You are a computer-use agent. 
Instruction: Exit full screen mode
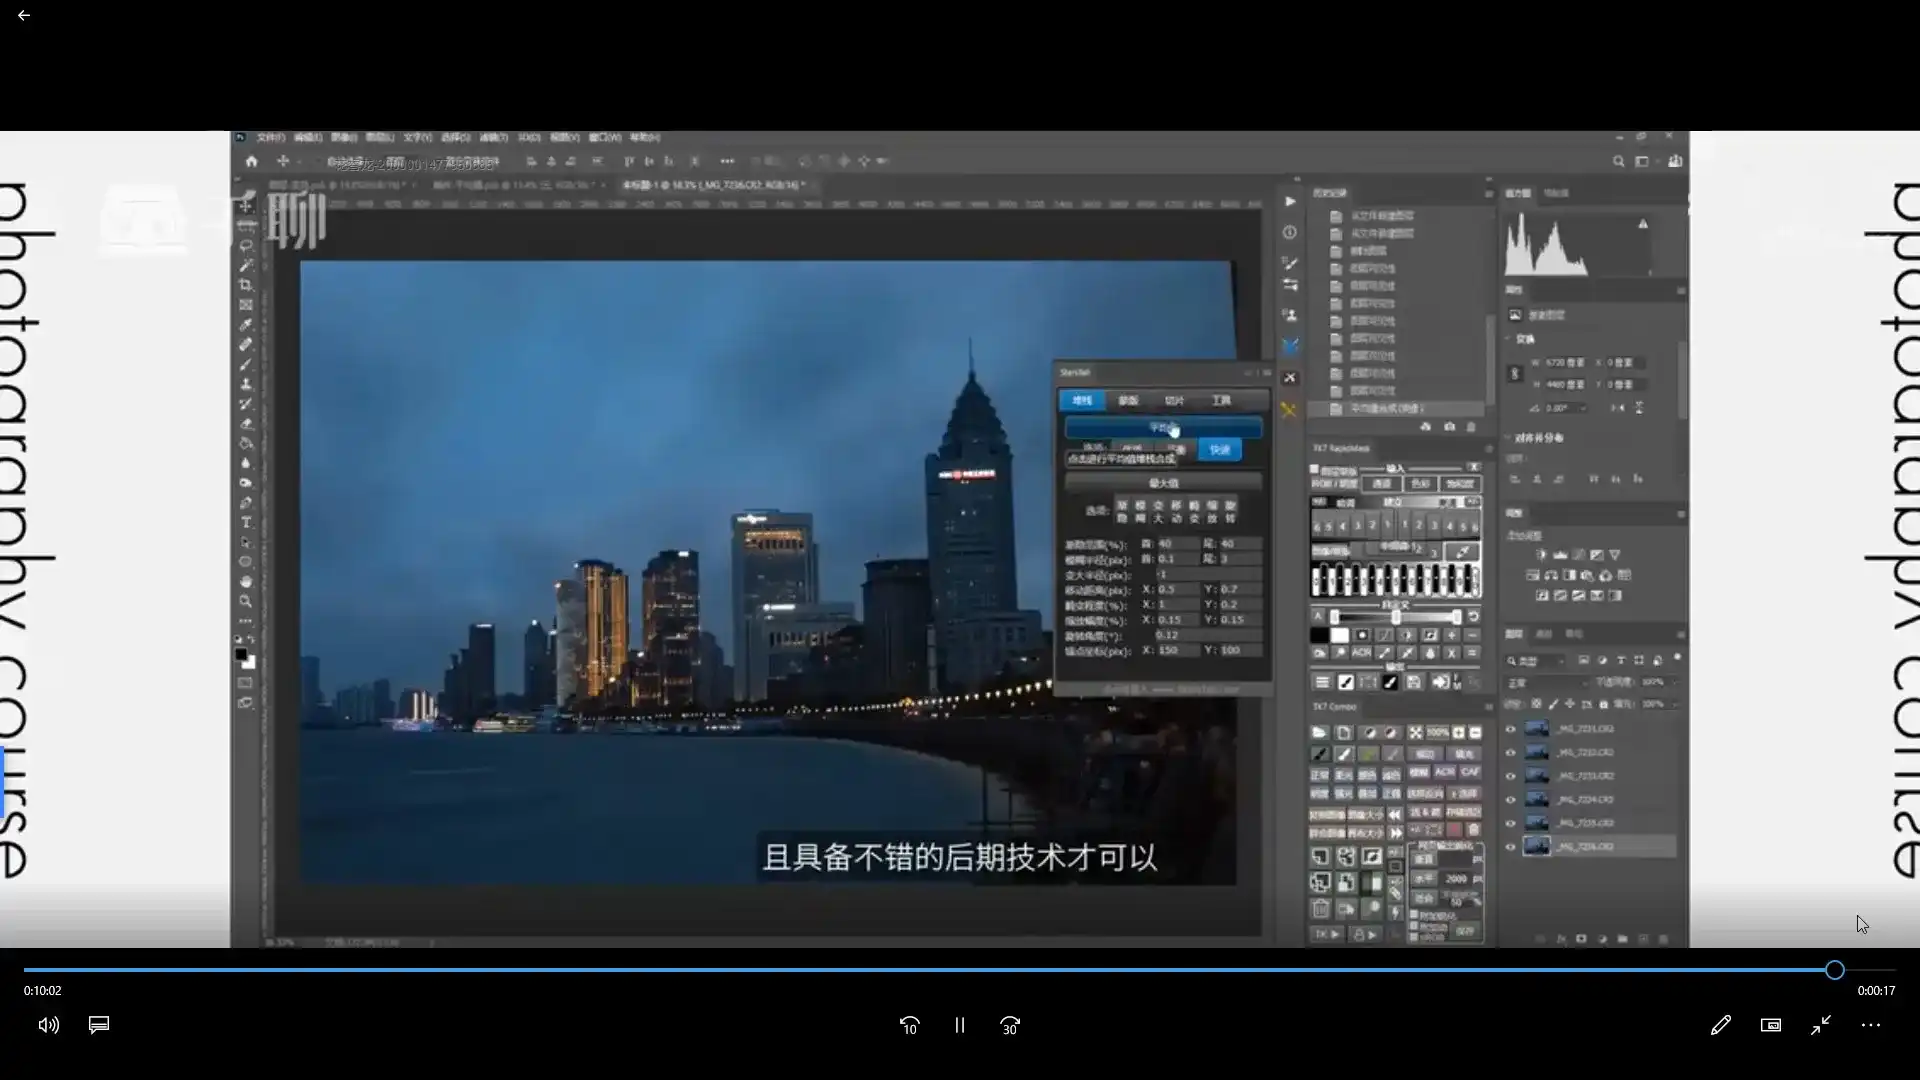[x=1820, y=1025]
